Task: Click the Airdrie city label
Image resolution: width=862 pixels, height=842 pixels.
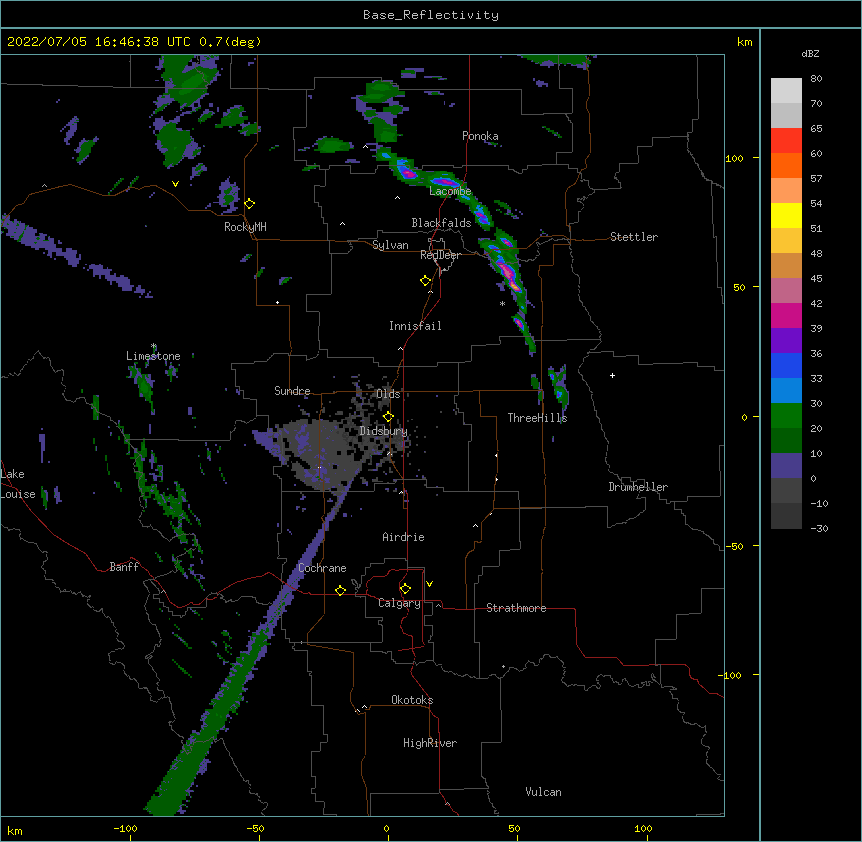Action: coord(403,537)
